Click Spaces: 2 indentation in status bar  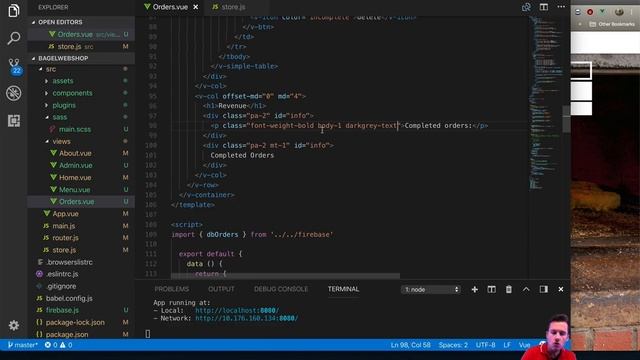coord(453,345)
